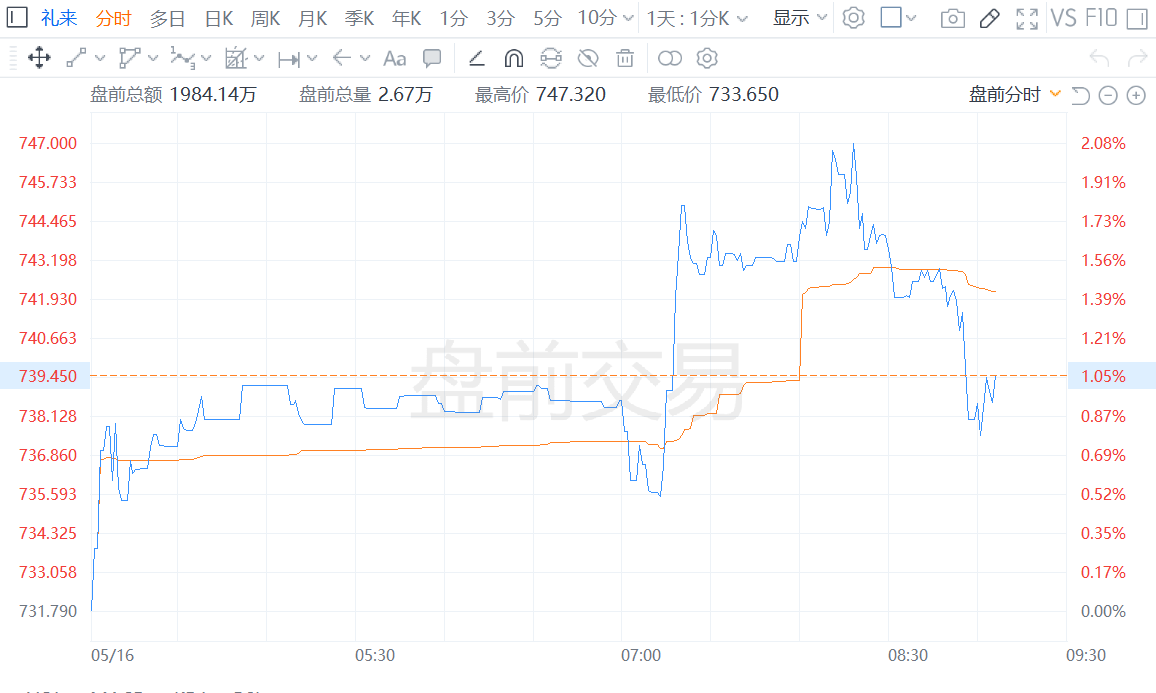Switch to the 日K tab
Image resolution: width=1156 pixels, height=693 pixels.
218,18
